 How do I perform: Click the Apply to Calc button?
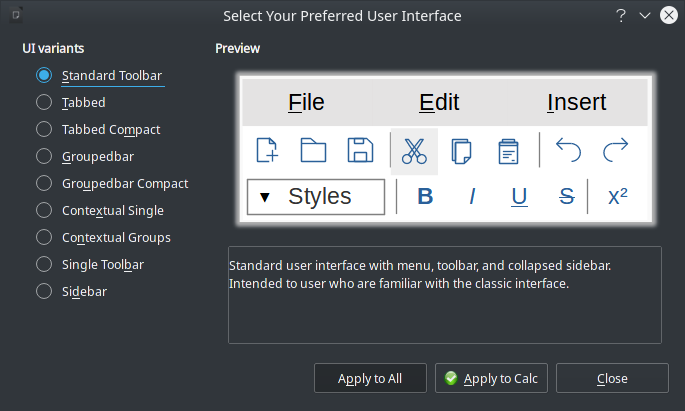[491, 378]
